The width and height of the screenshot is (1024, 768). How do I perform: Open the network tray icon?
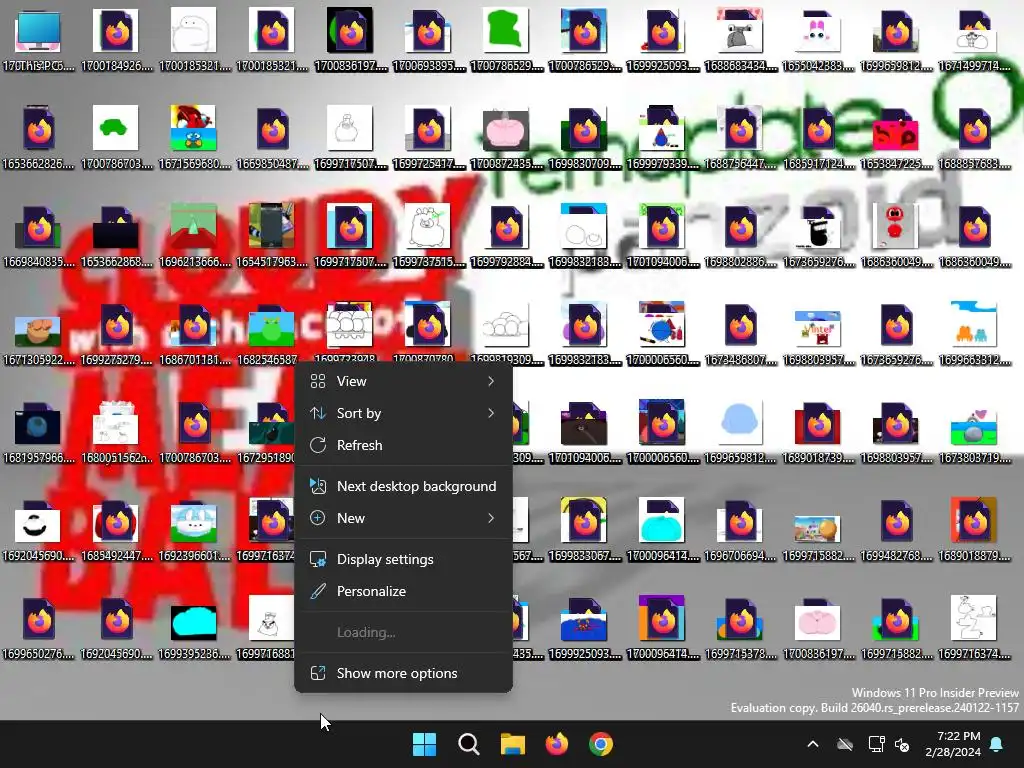click(x=876, y=744)
